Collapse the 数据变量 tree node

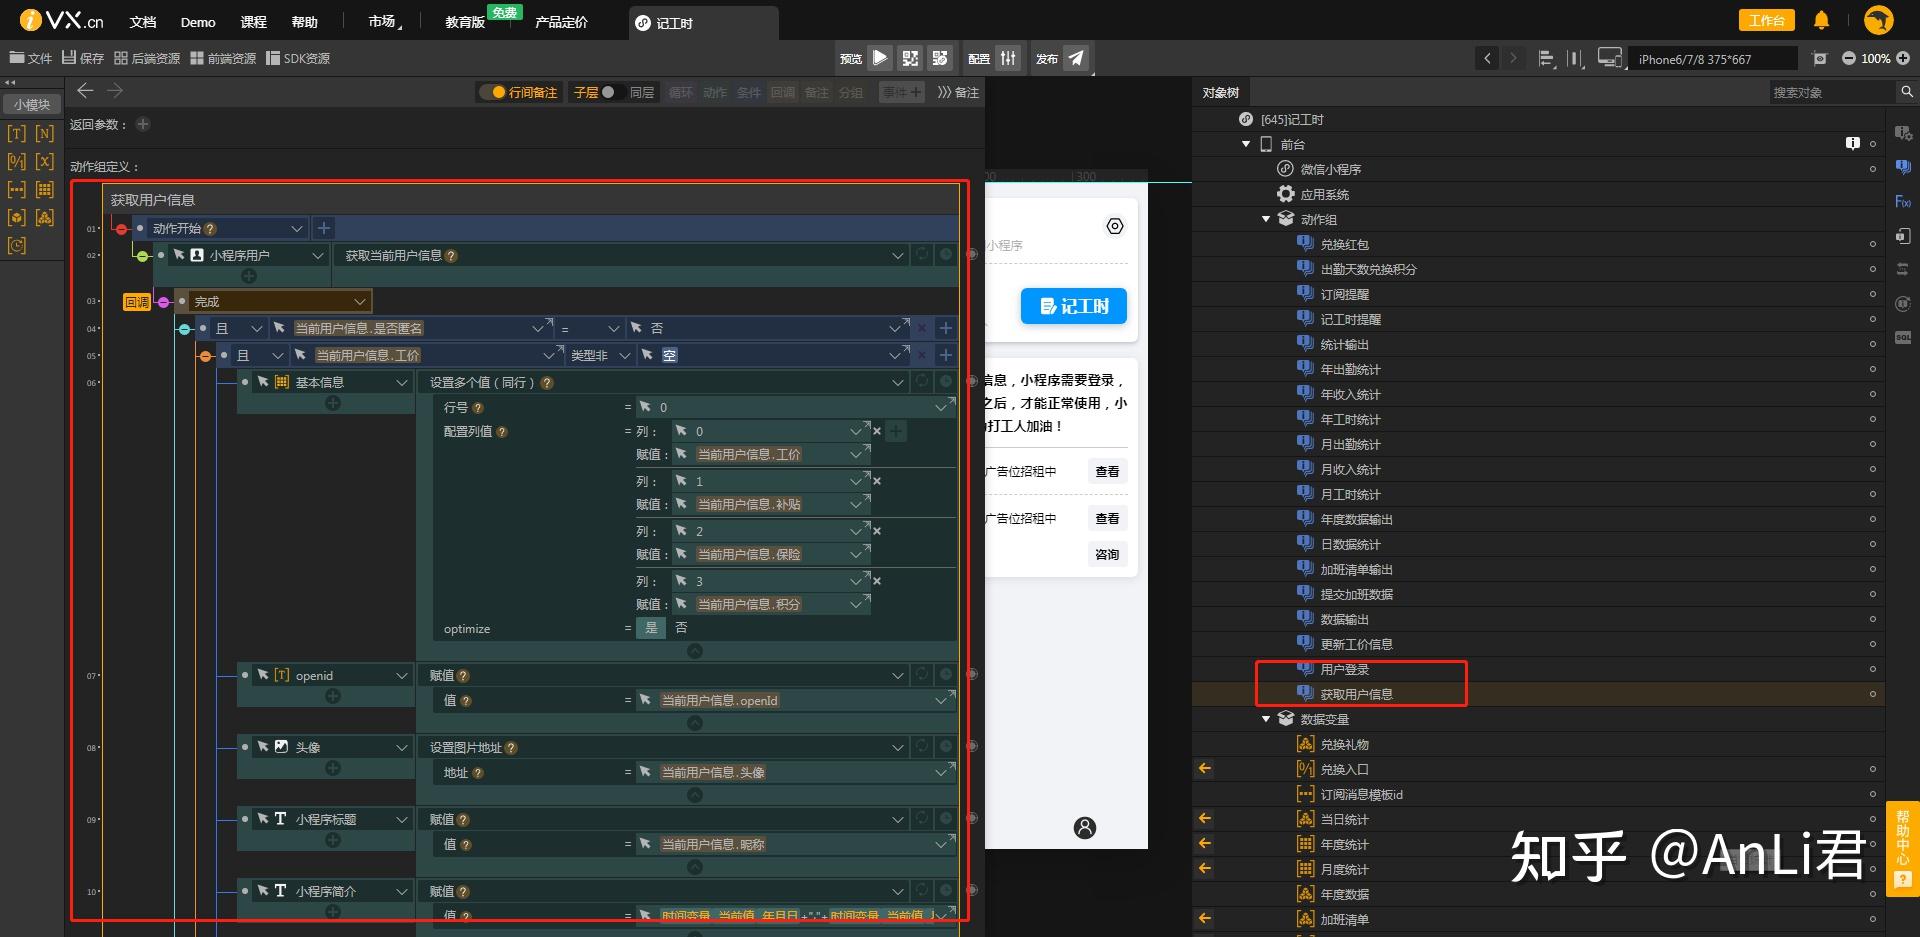coord(1266,719)
